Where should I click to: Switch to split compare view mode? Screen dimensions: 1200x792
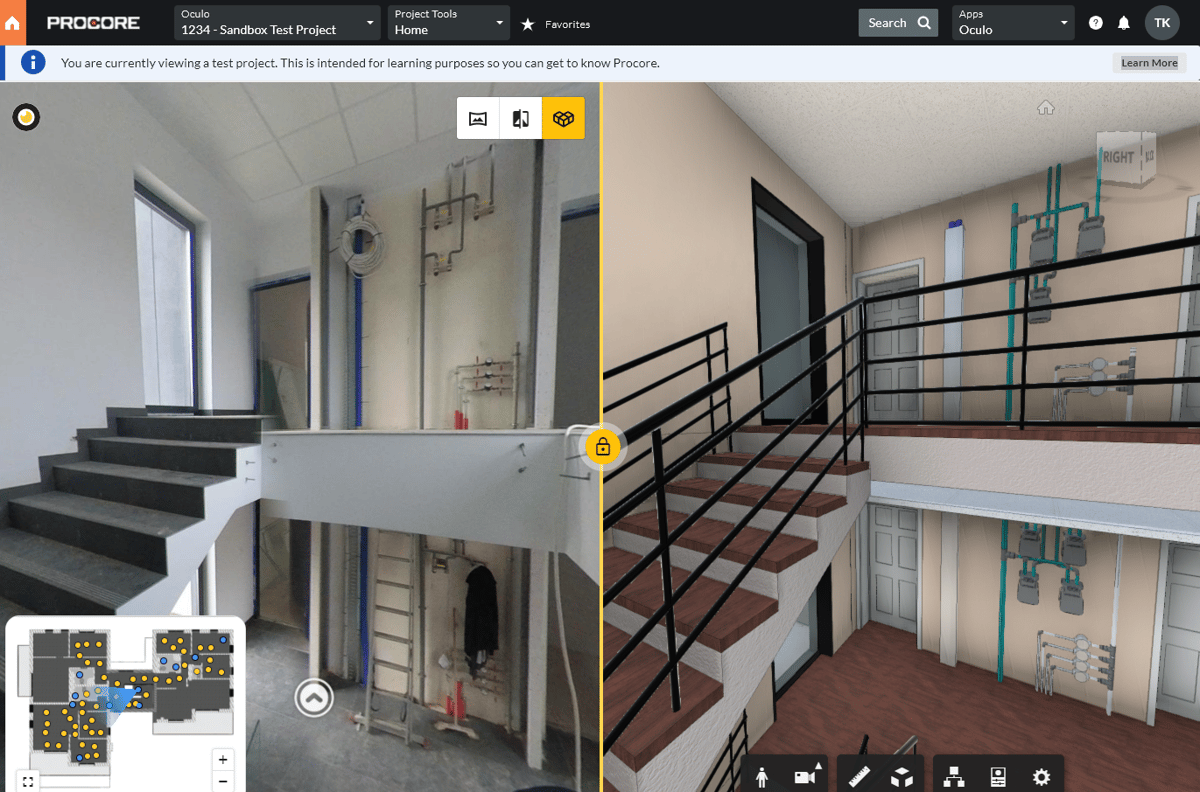click(520, 118)
